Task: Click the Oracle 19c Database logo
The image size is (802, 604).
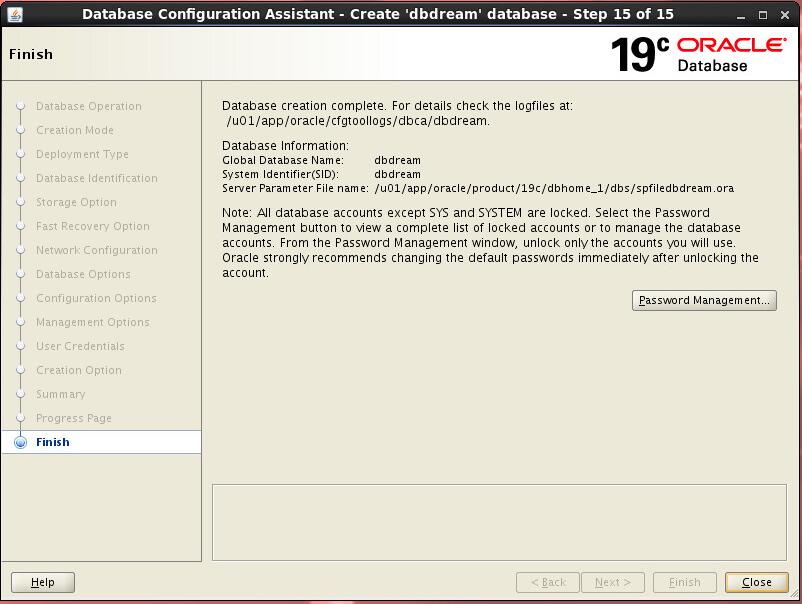Action: pos(698,54)
